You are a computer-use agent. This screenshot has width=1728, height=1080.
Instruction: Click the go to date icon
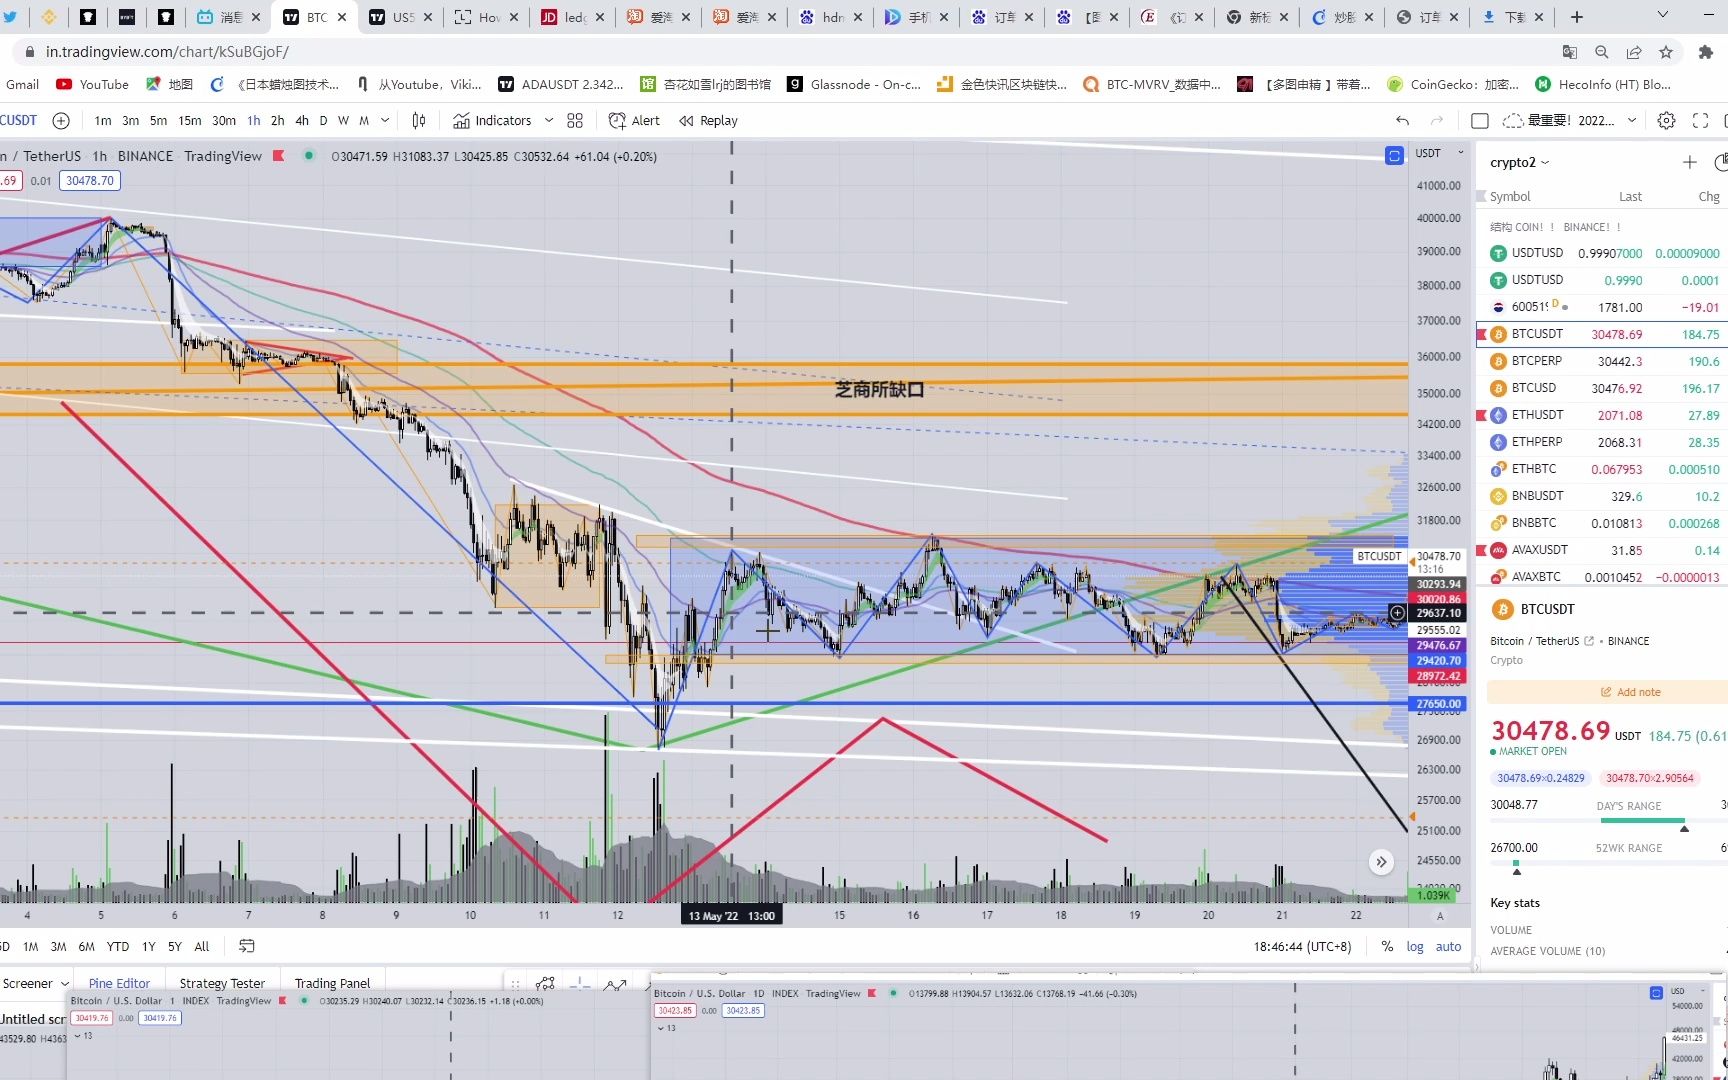point(247,946)
